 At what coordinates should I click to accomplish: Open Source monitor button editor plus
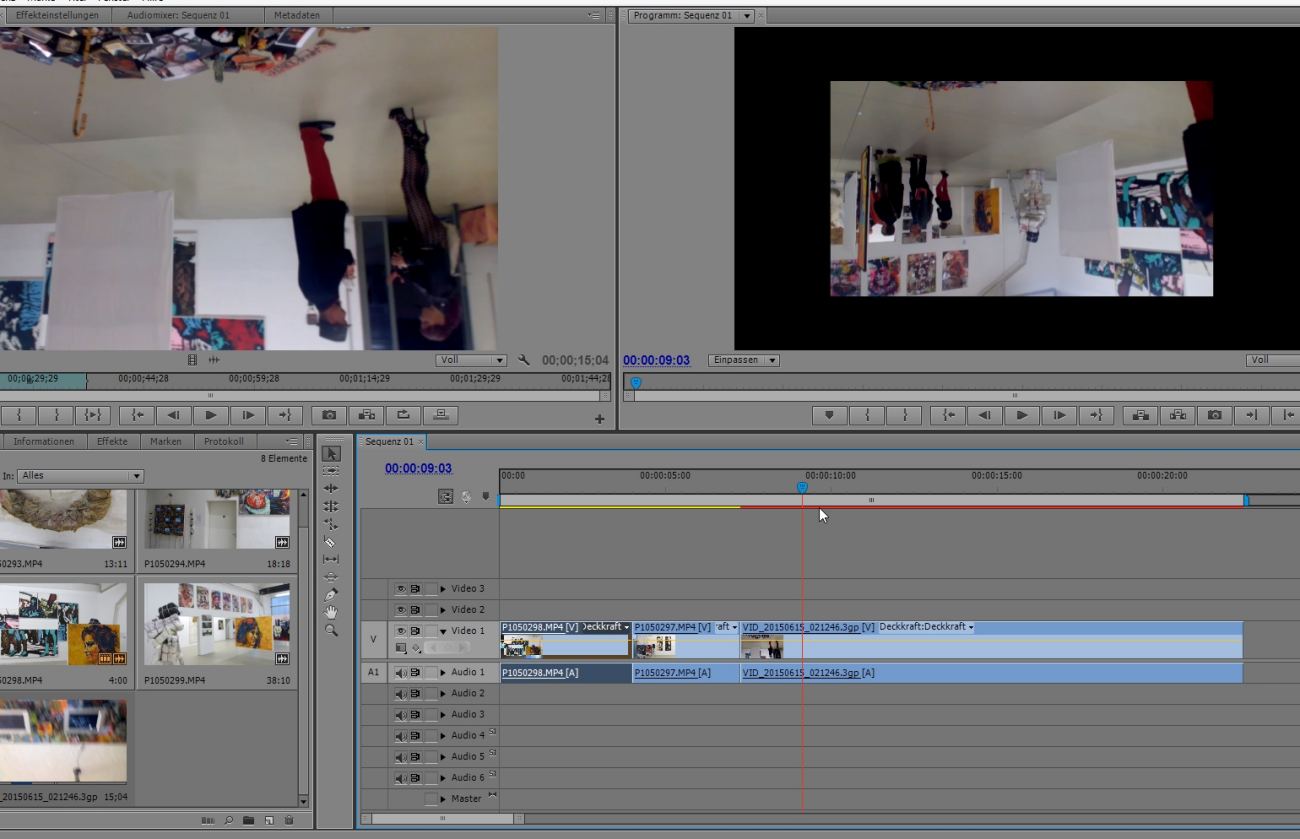click(599, 419)
